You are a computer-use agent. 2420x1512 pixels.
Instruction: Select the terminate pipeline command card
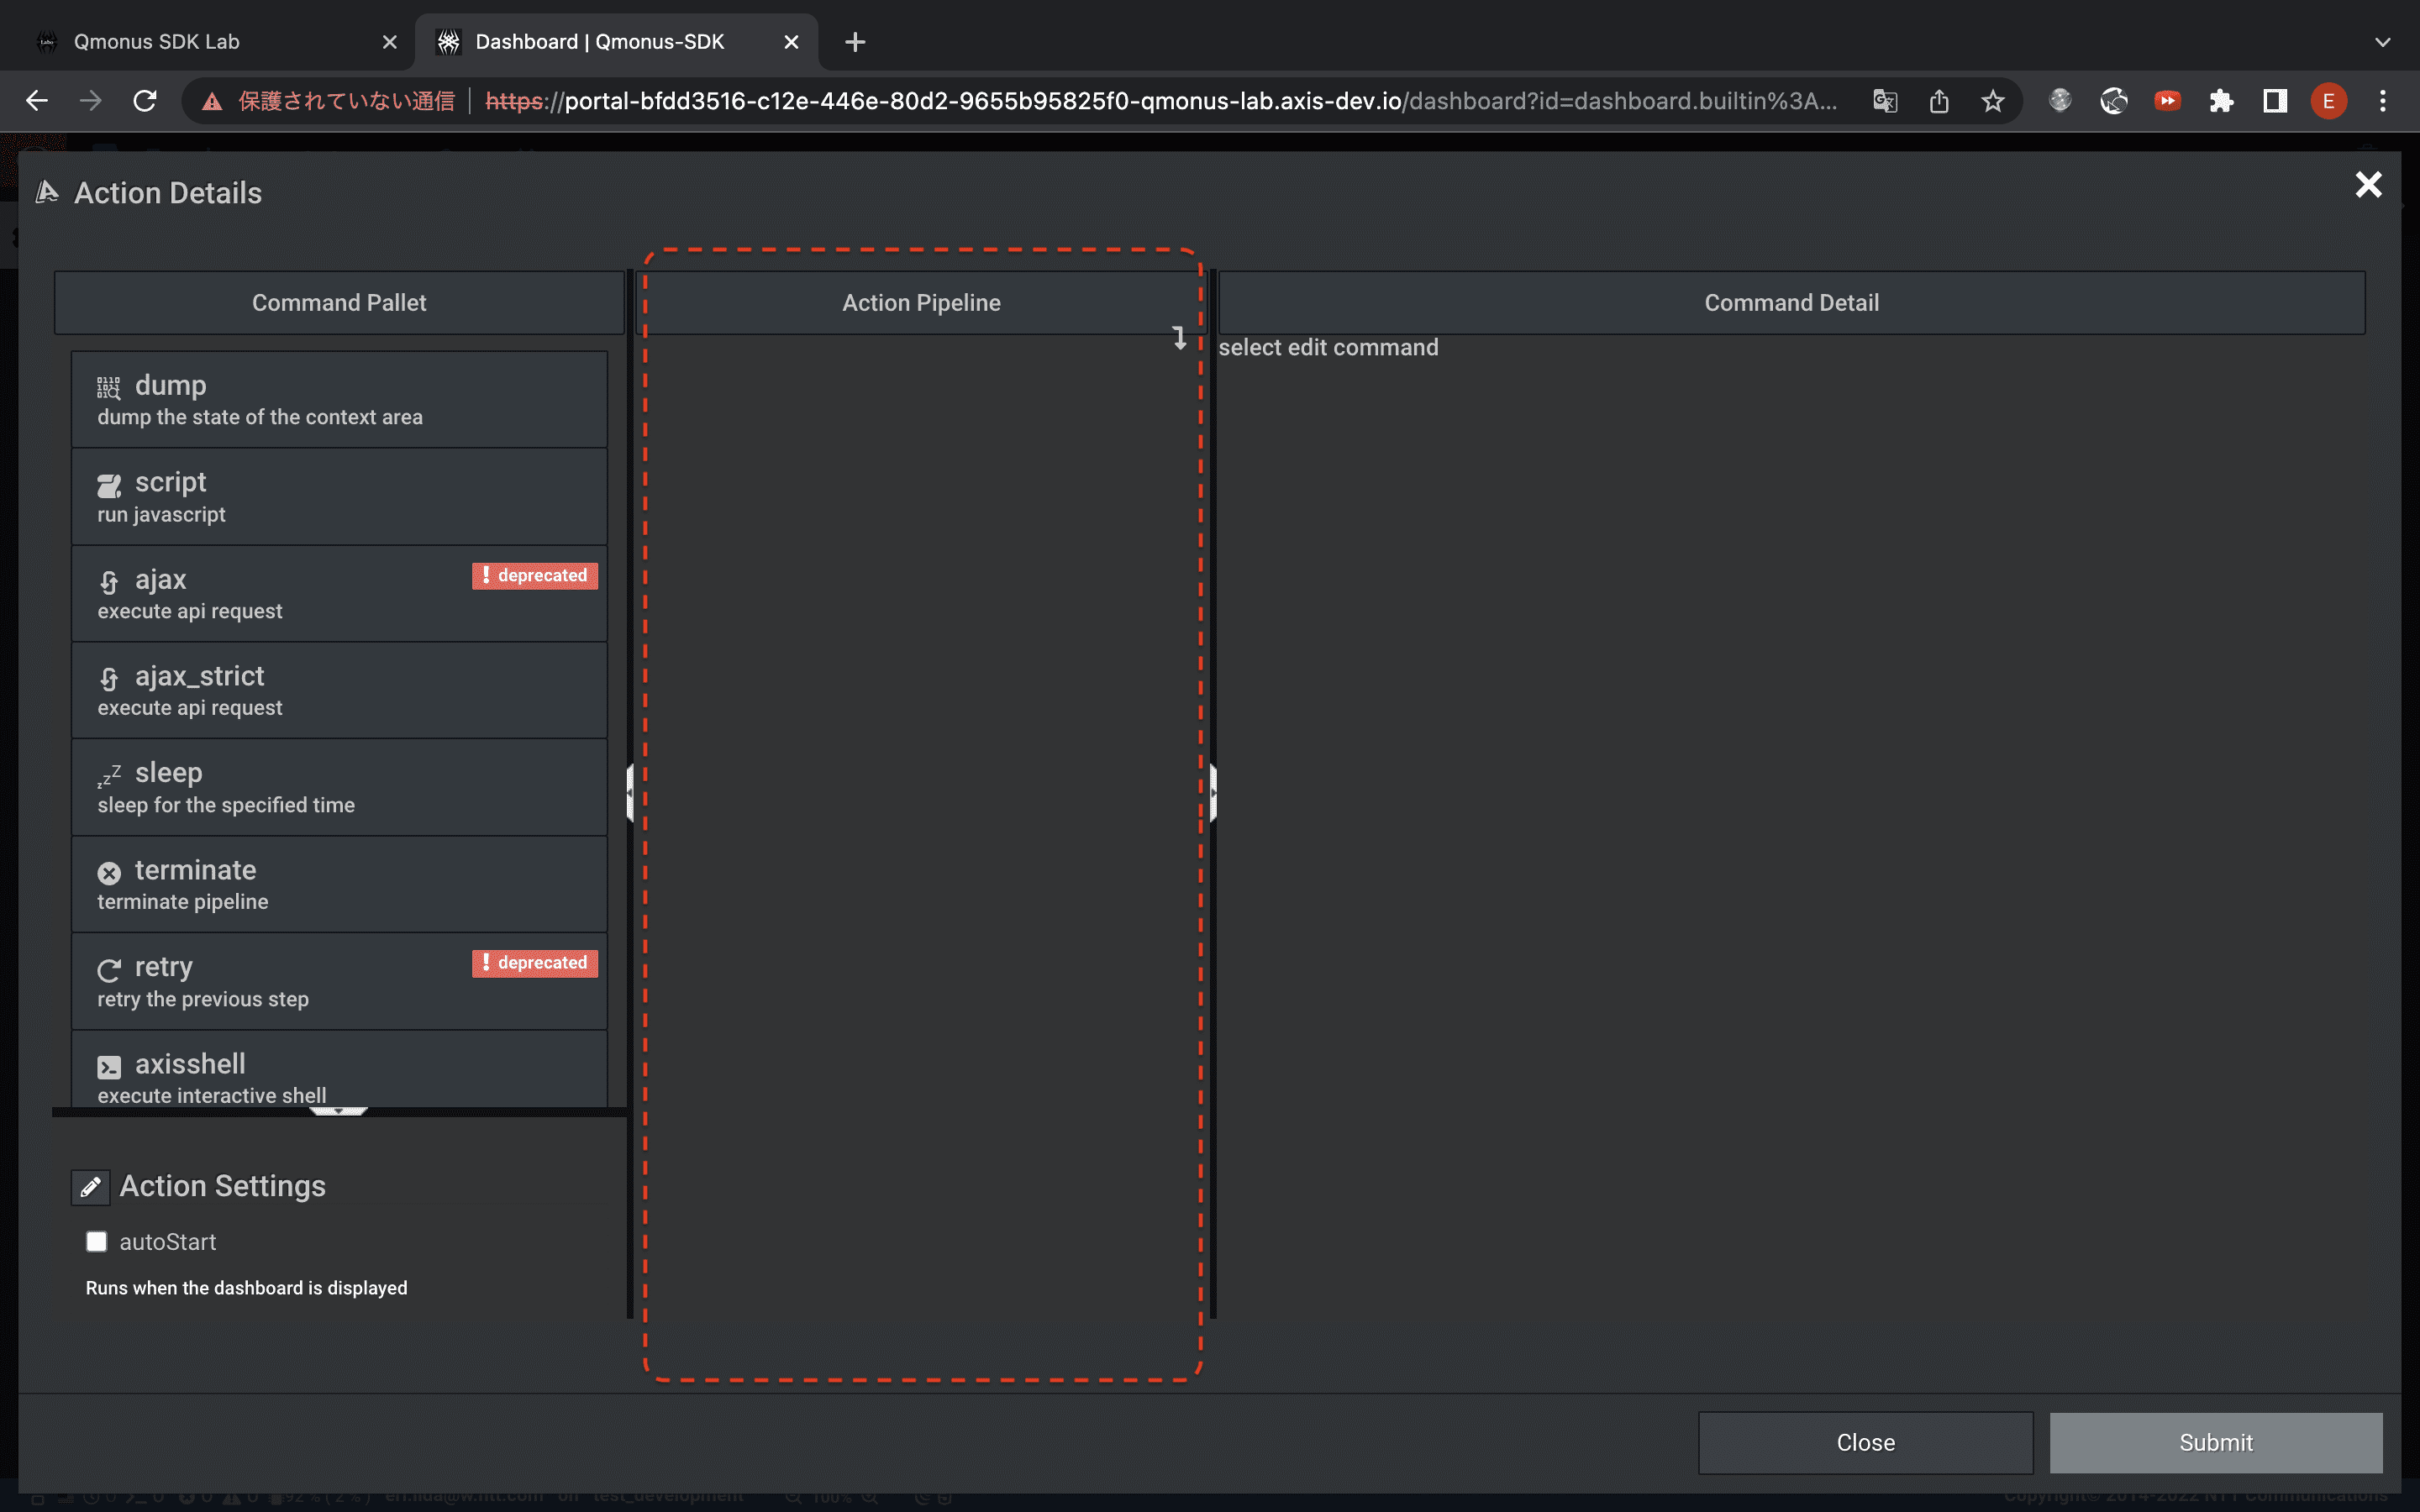pyautogui.click(x=339, y=885)
